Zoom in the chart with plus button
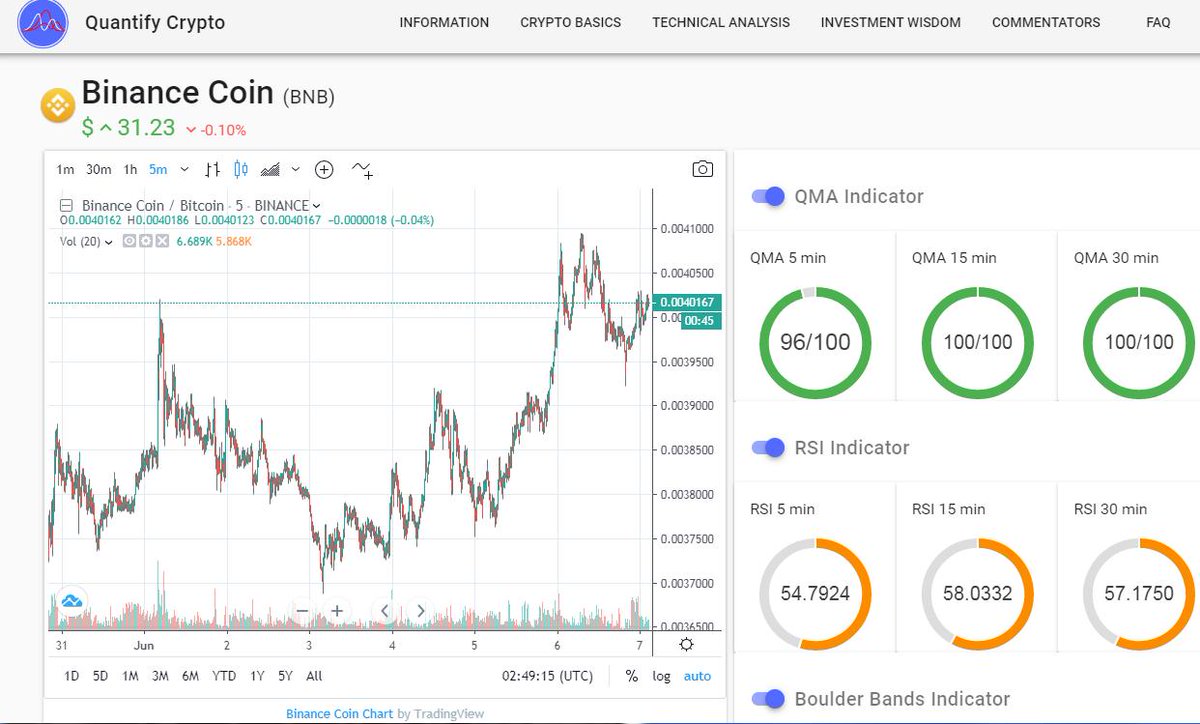Screen dimensions: 1200x724 tap(337, 611)
